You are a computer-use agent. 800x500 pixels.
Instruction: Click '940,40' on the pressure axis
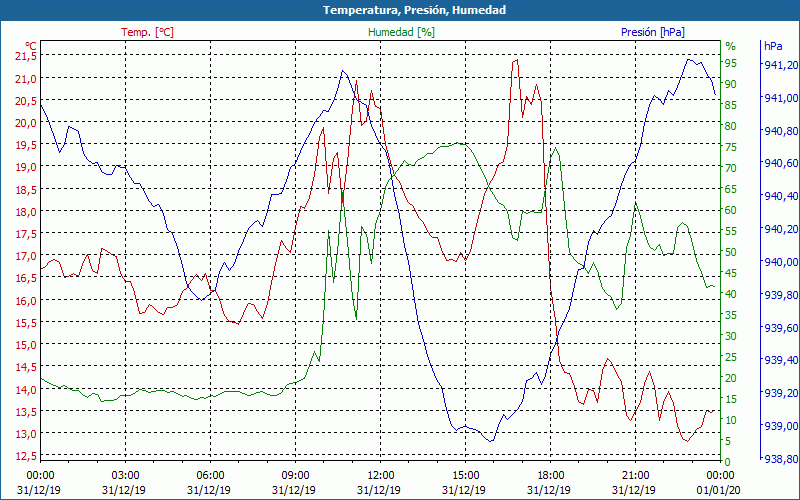pyautogui.click(x=780, y=196)
